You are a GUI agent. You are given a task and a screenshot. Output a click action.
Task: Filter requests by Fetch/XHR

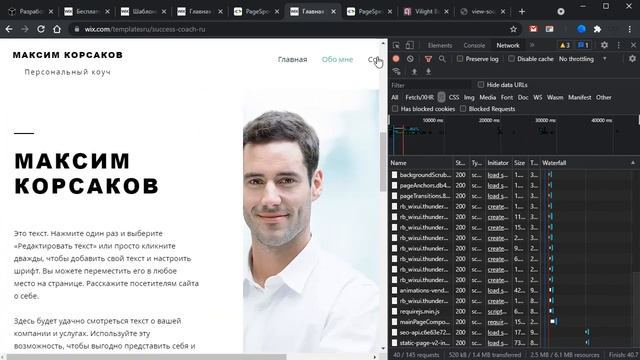coord(419,97)
